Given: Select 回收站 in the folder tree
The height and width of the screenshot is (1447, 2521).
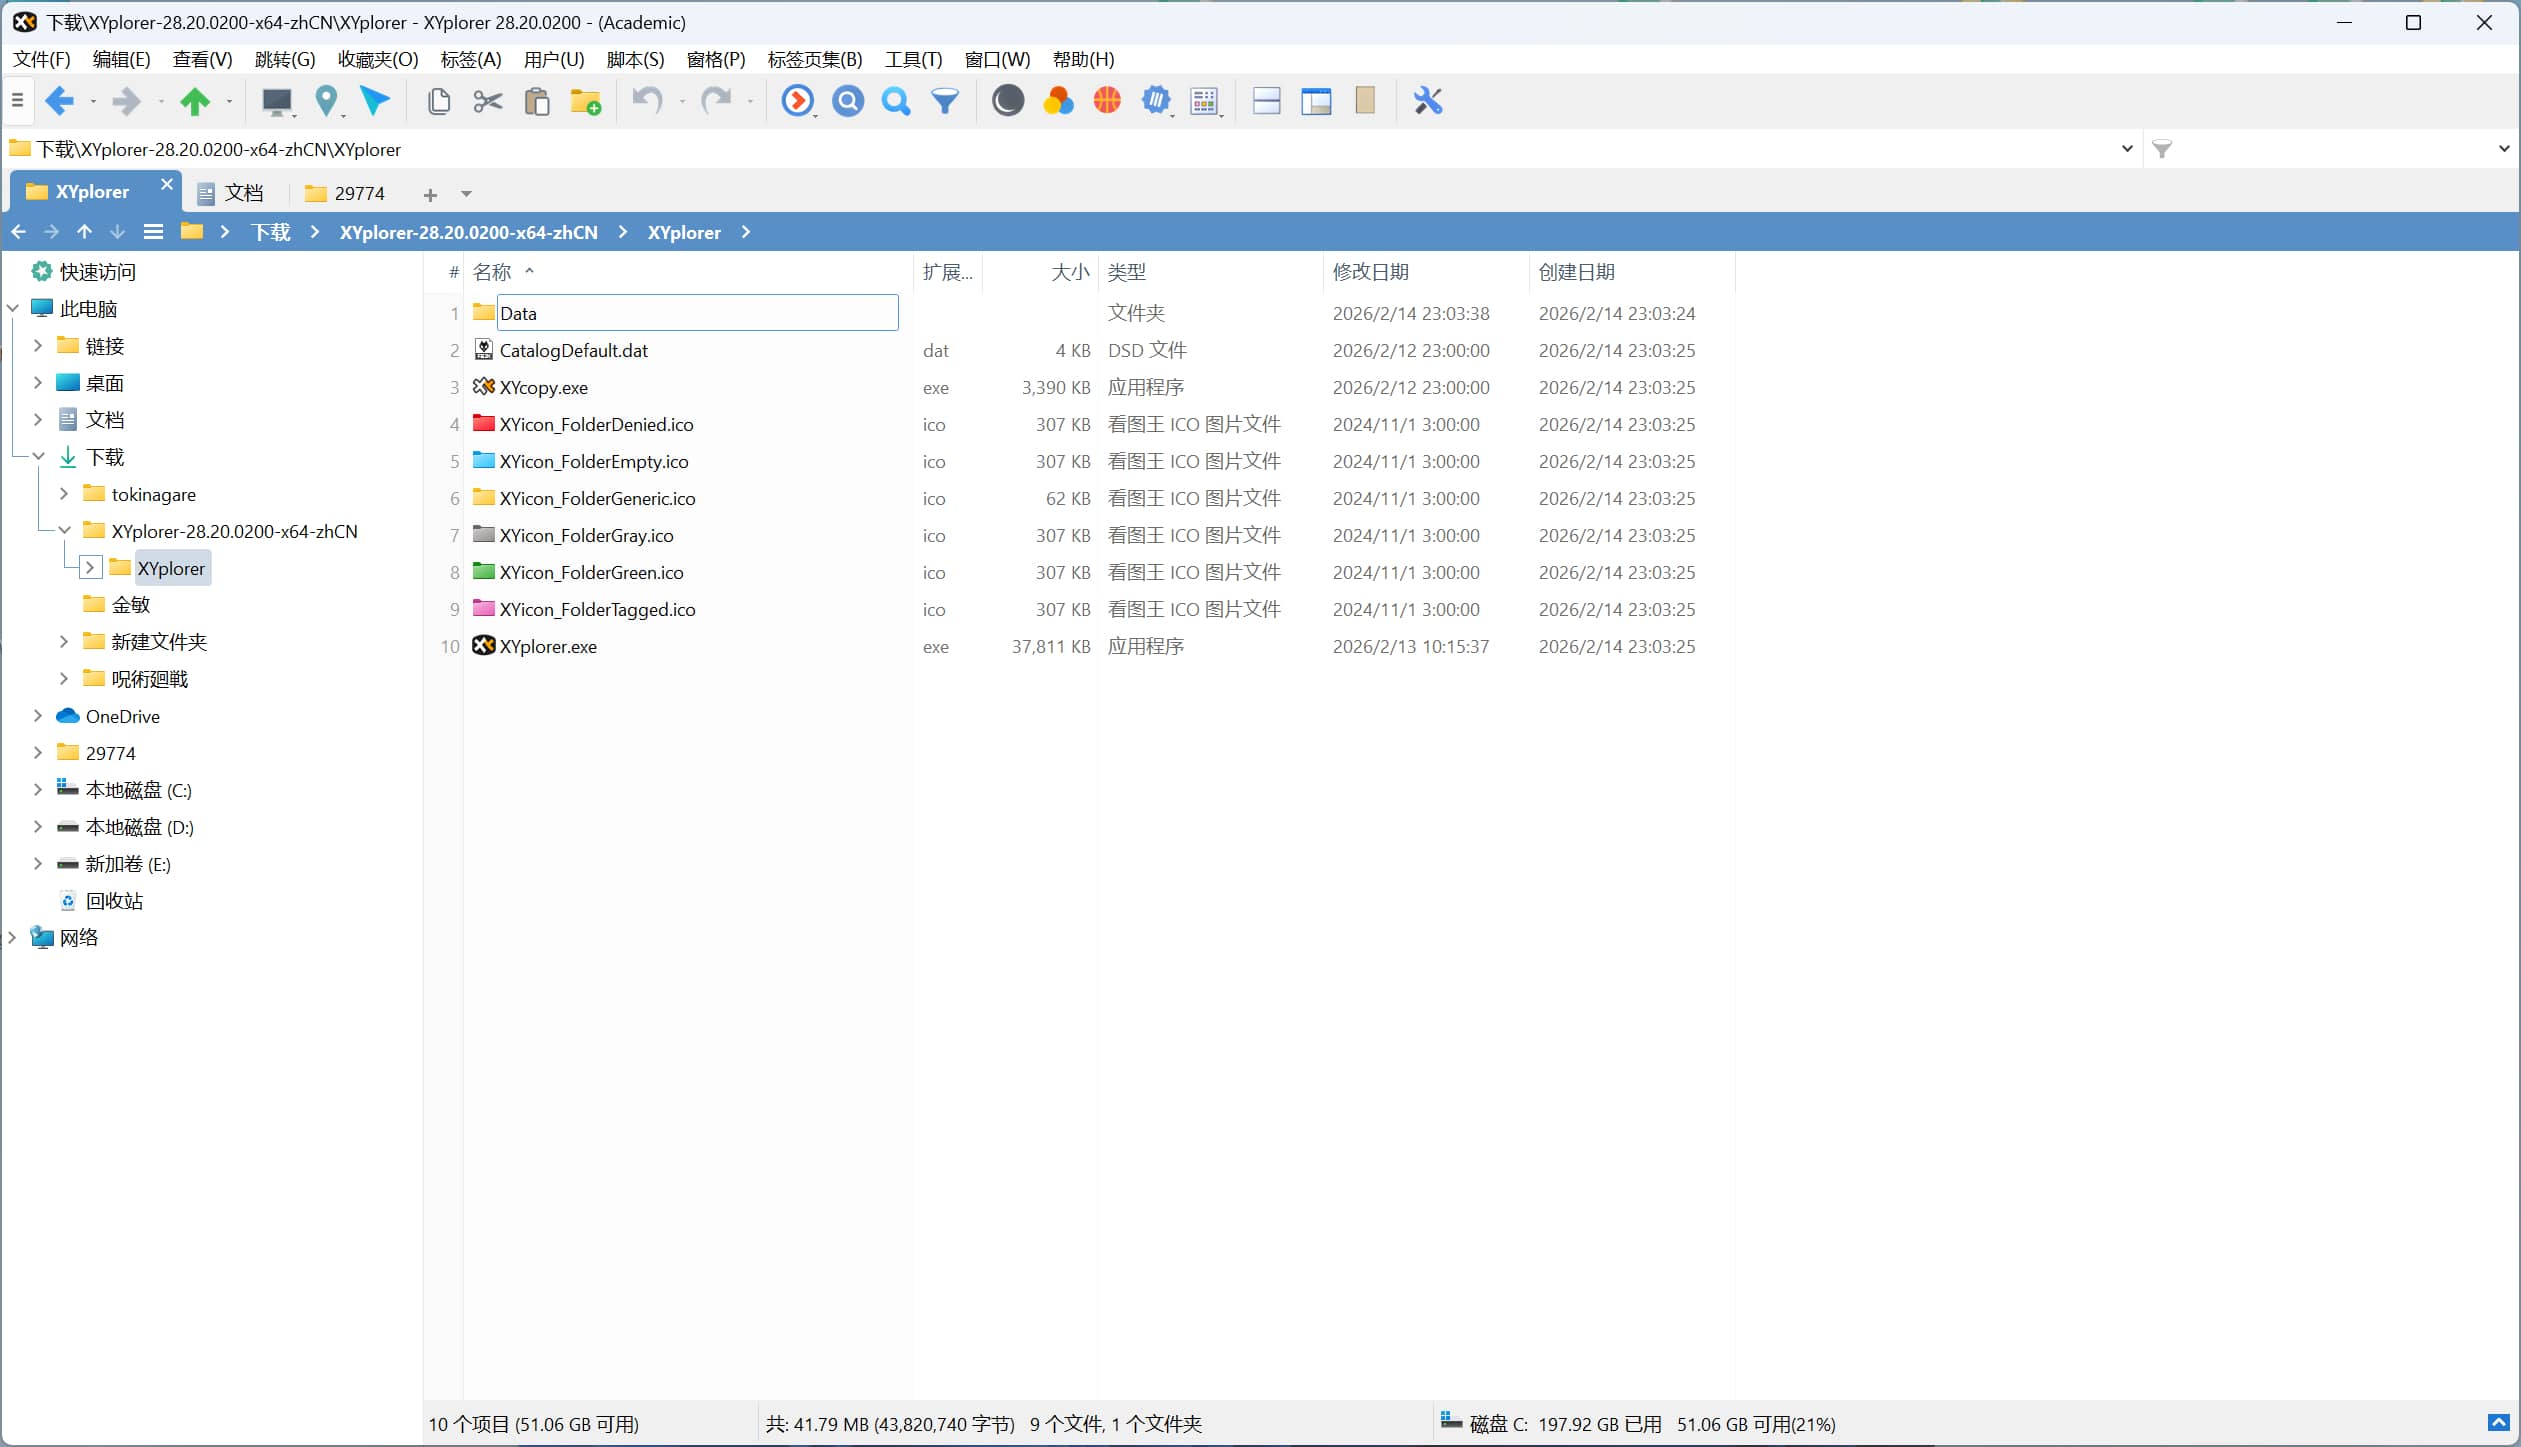Looking at the screenshot, I should coord(114,901).
